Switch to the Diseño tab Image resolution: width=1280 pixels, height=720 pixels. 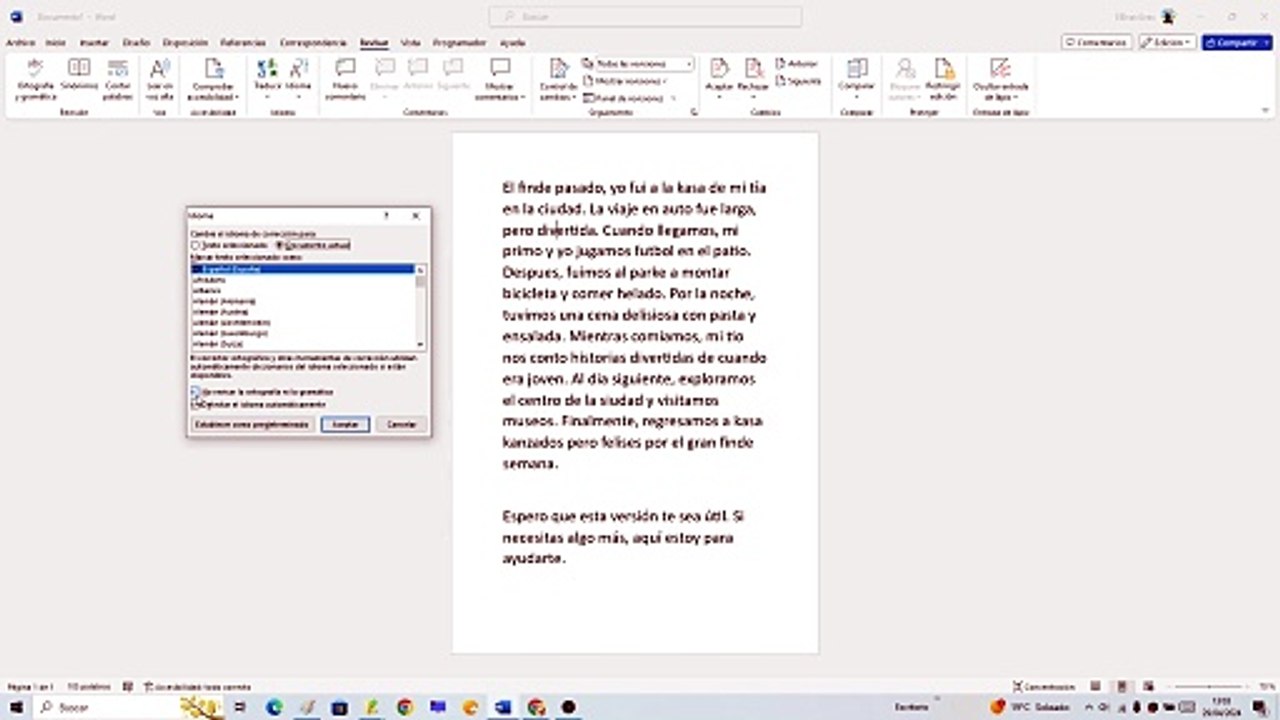[136, 43]
